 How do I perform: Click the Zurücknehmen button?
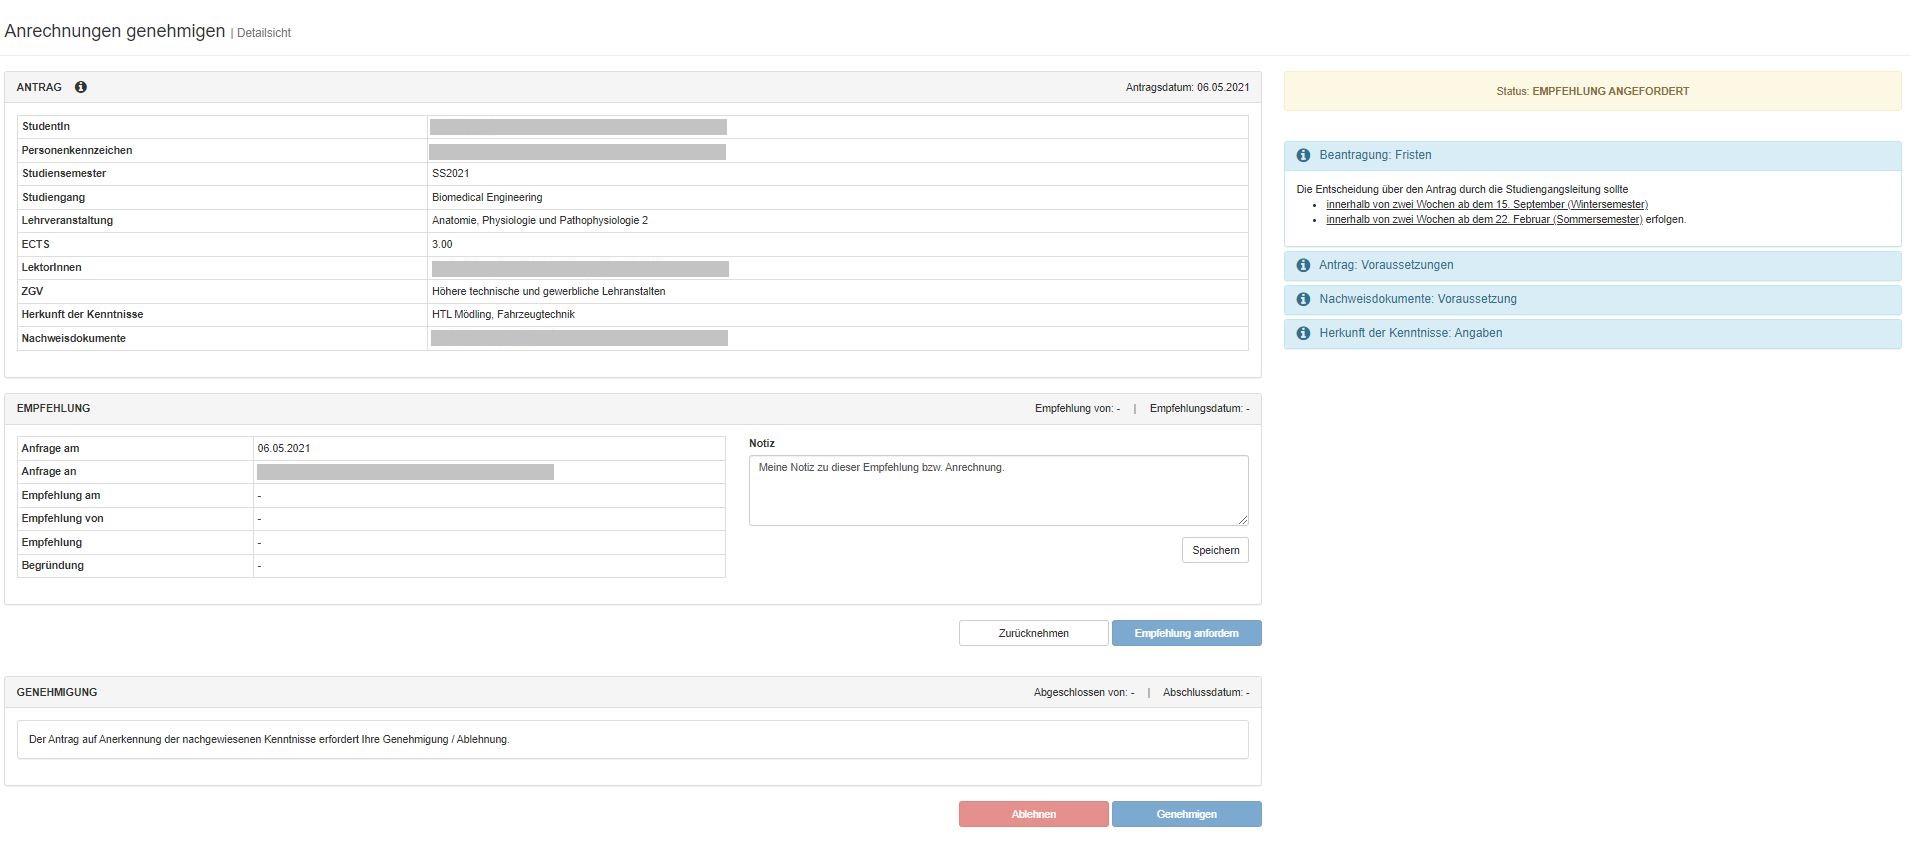(x=1033, y=633)
